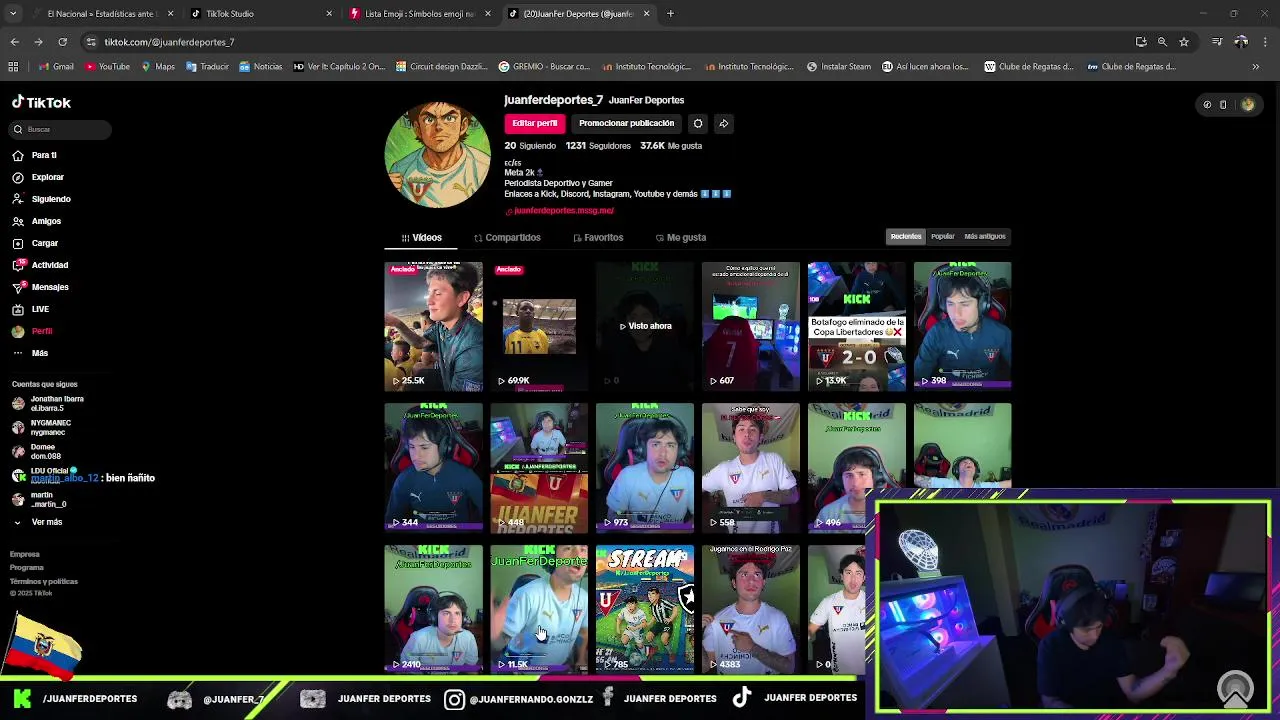Image resolution: width=1280 pixels, height=720 pixels.
Task: Open 20 Siguiendo list
Action: tap(530, 146)
